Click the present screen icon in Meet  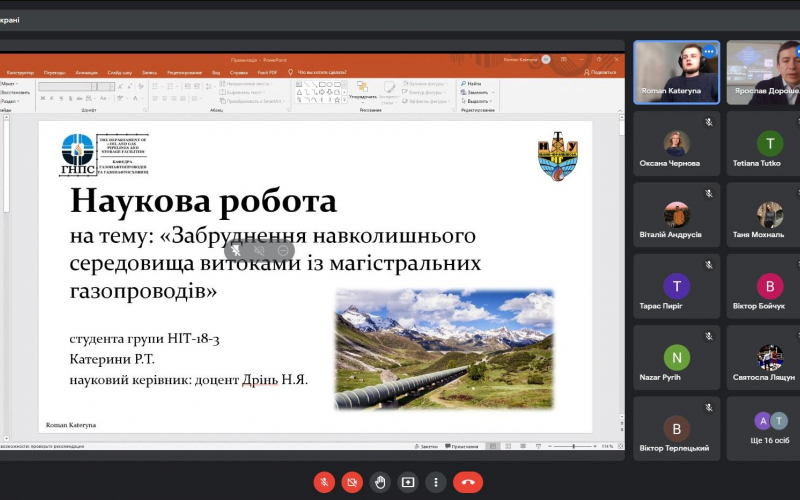[408, 482]
